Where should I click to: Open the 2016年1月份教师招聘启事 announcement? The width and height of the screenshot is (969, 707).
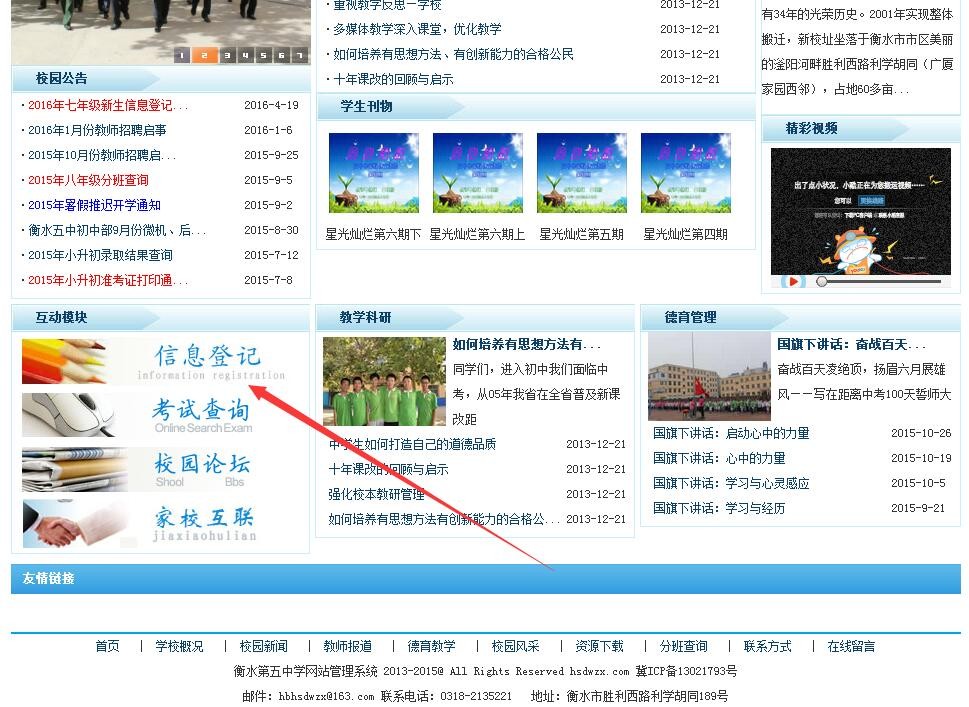[97, 130]
